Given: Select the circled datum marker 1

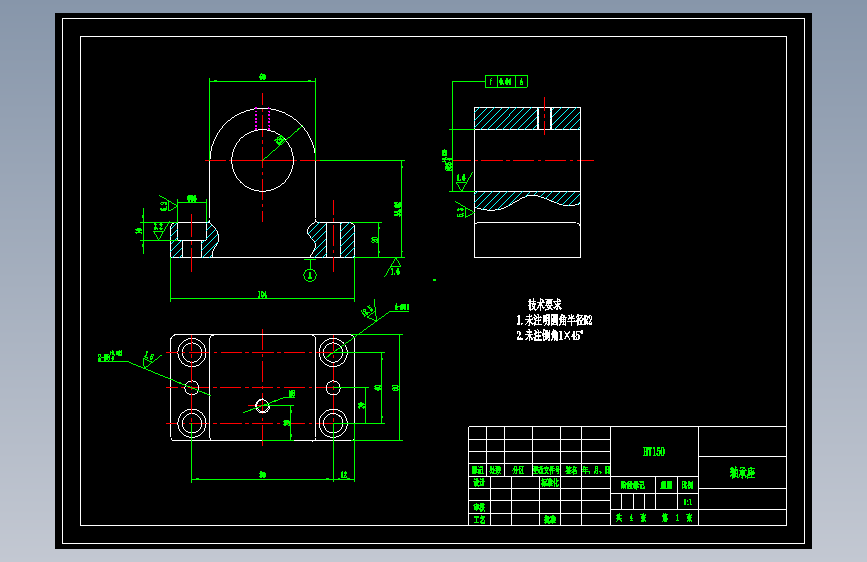Looking at the screenshot, I should click(x=310, y=275).
